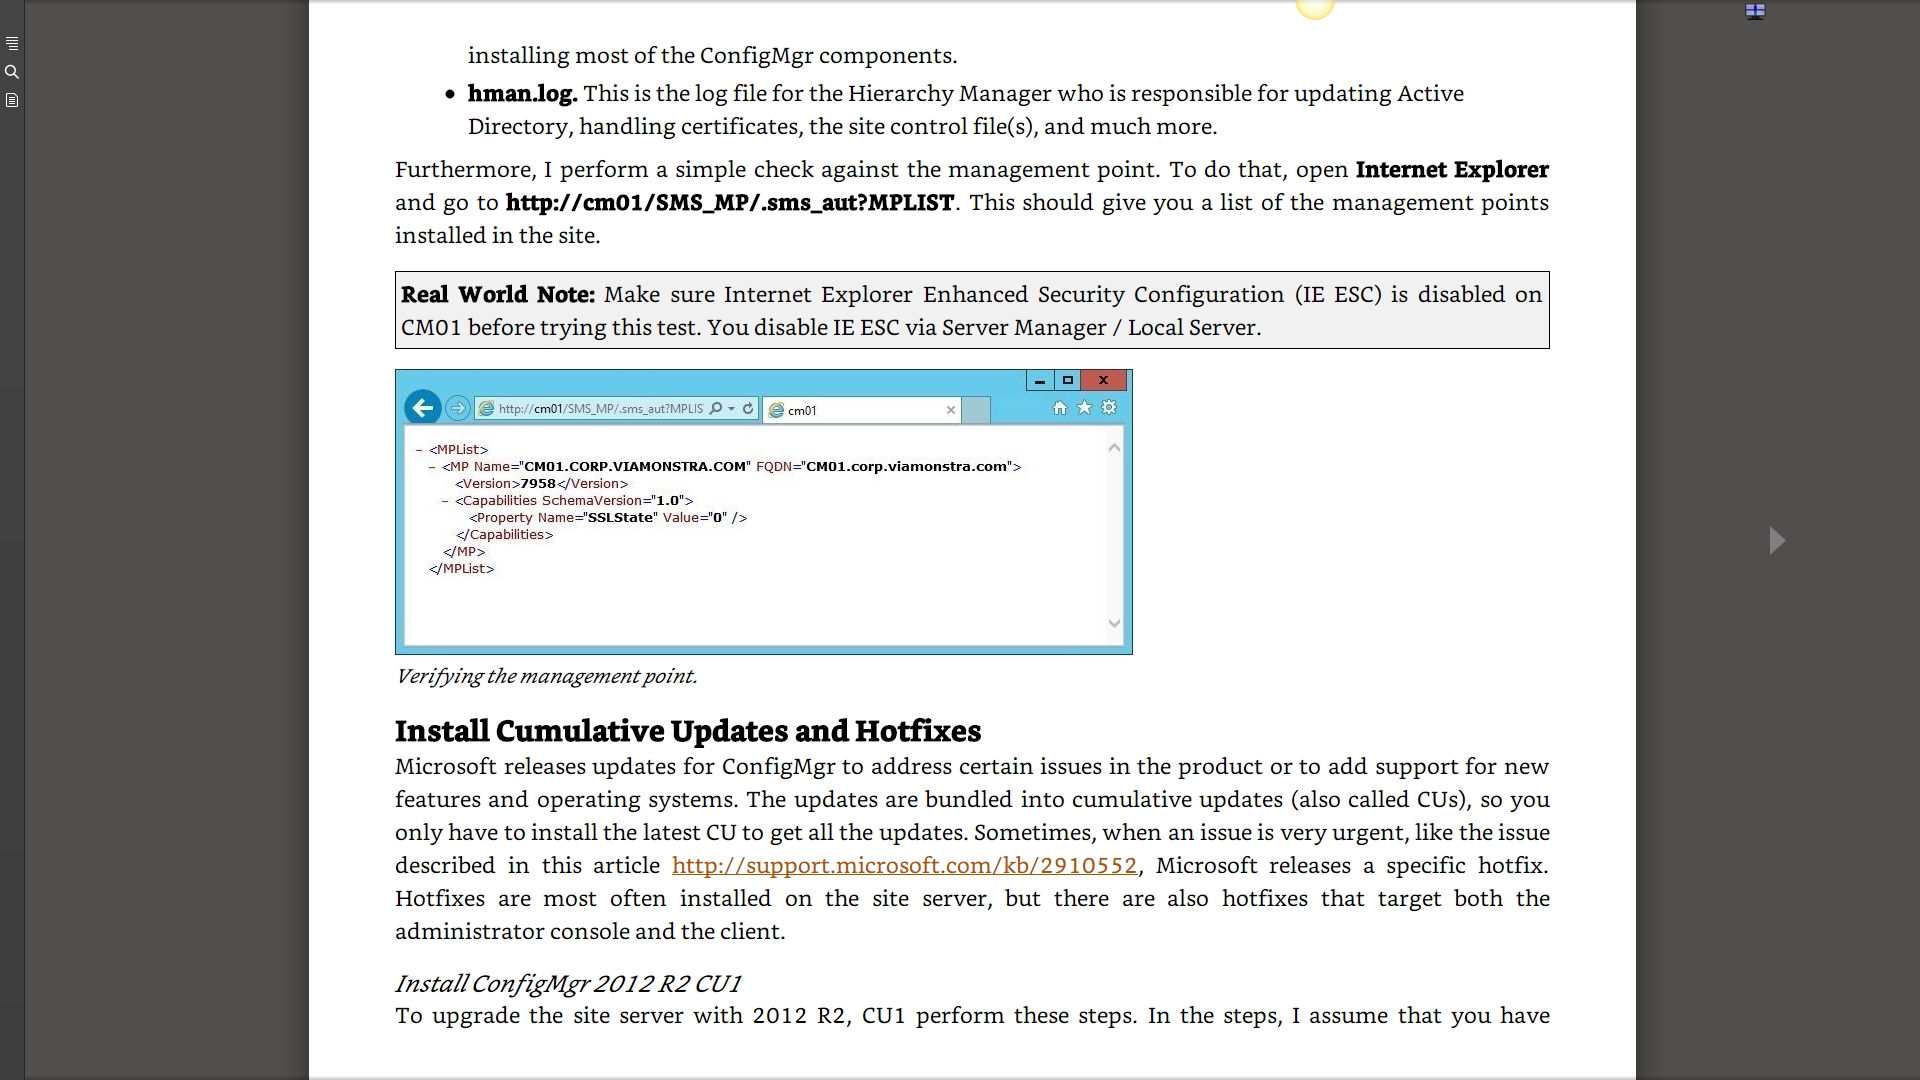
Task: Collapse the MPList XML node minus sign
Action: click(419, 450)
